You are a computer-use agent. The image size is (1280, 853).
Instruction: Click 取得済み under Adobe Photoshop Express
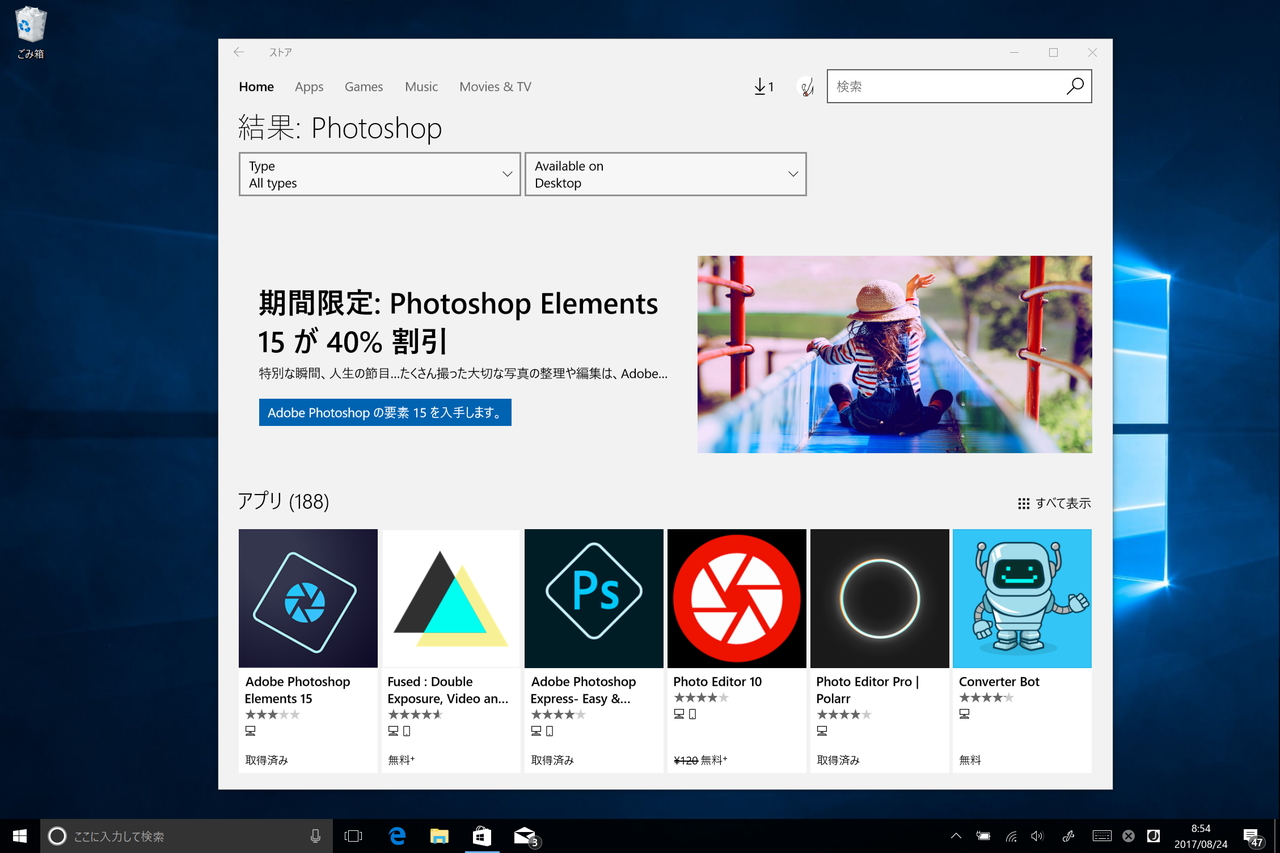tap(552, 760)
